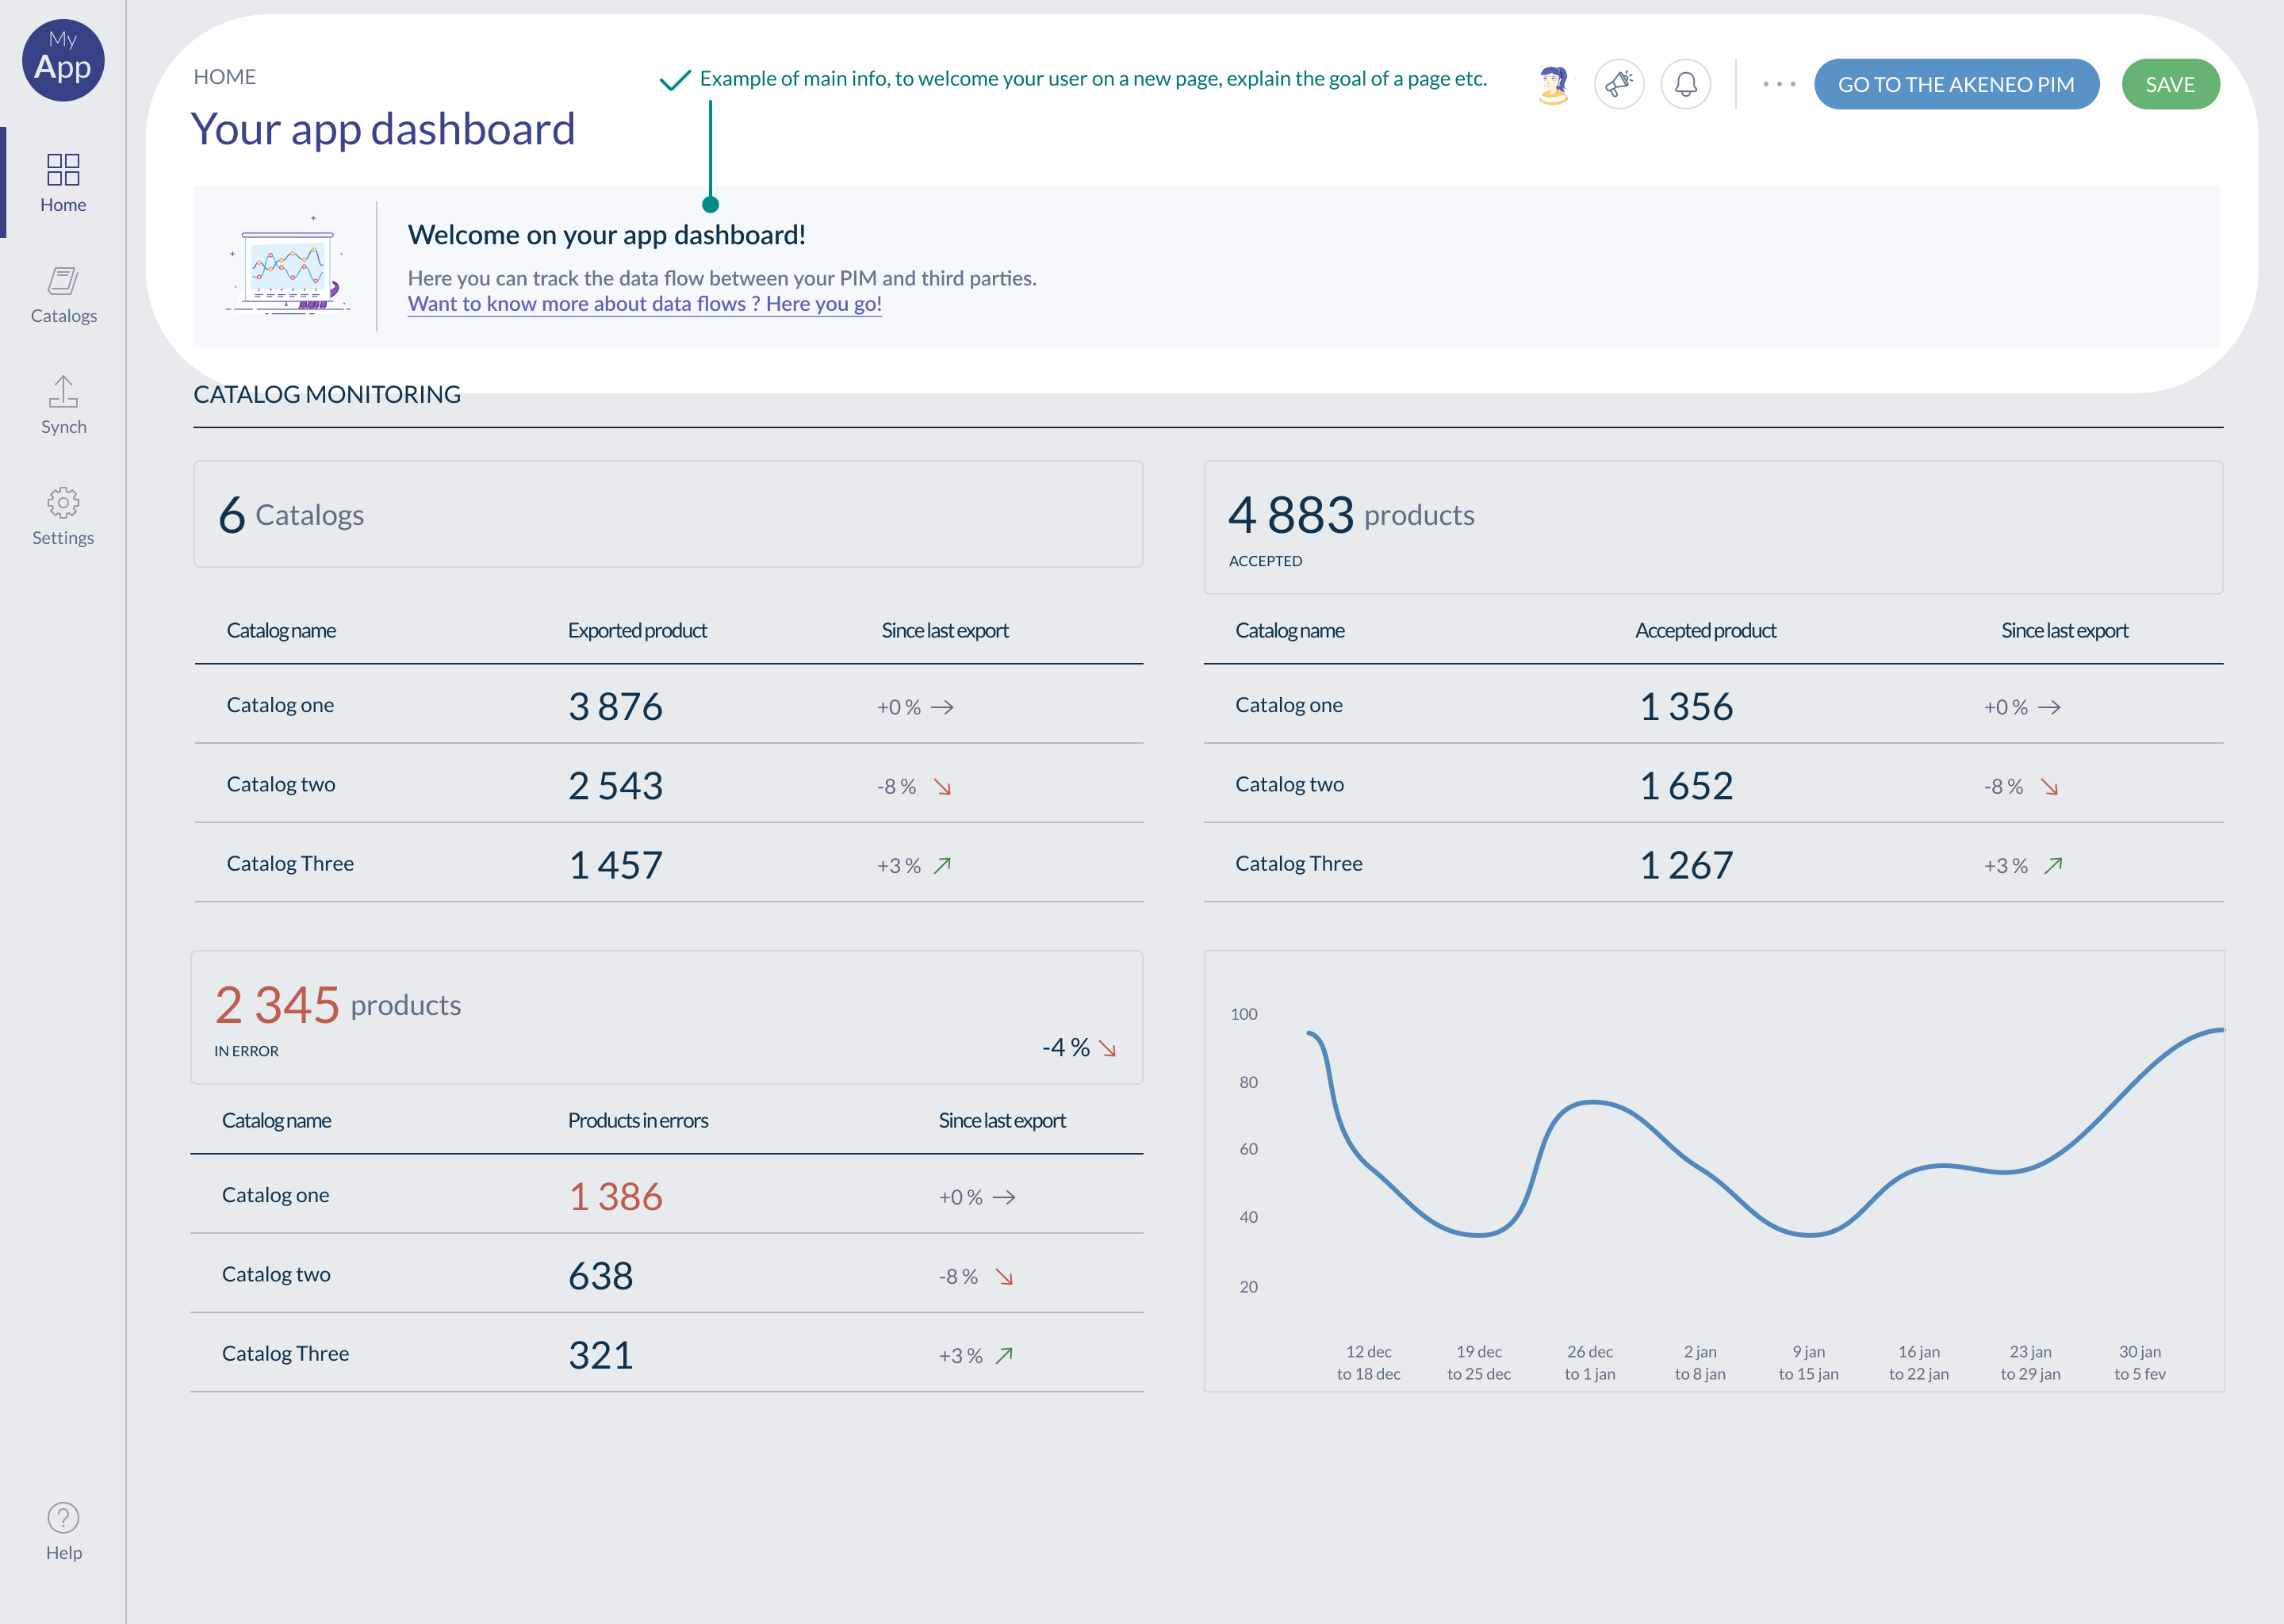This screenshot has height=1624, width=2284.
Task: Open the three-dots more options menu
Action: [1778, 84]
